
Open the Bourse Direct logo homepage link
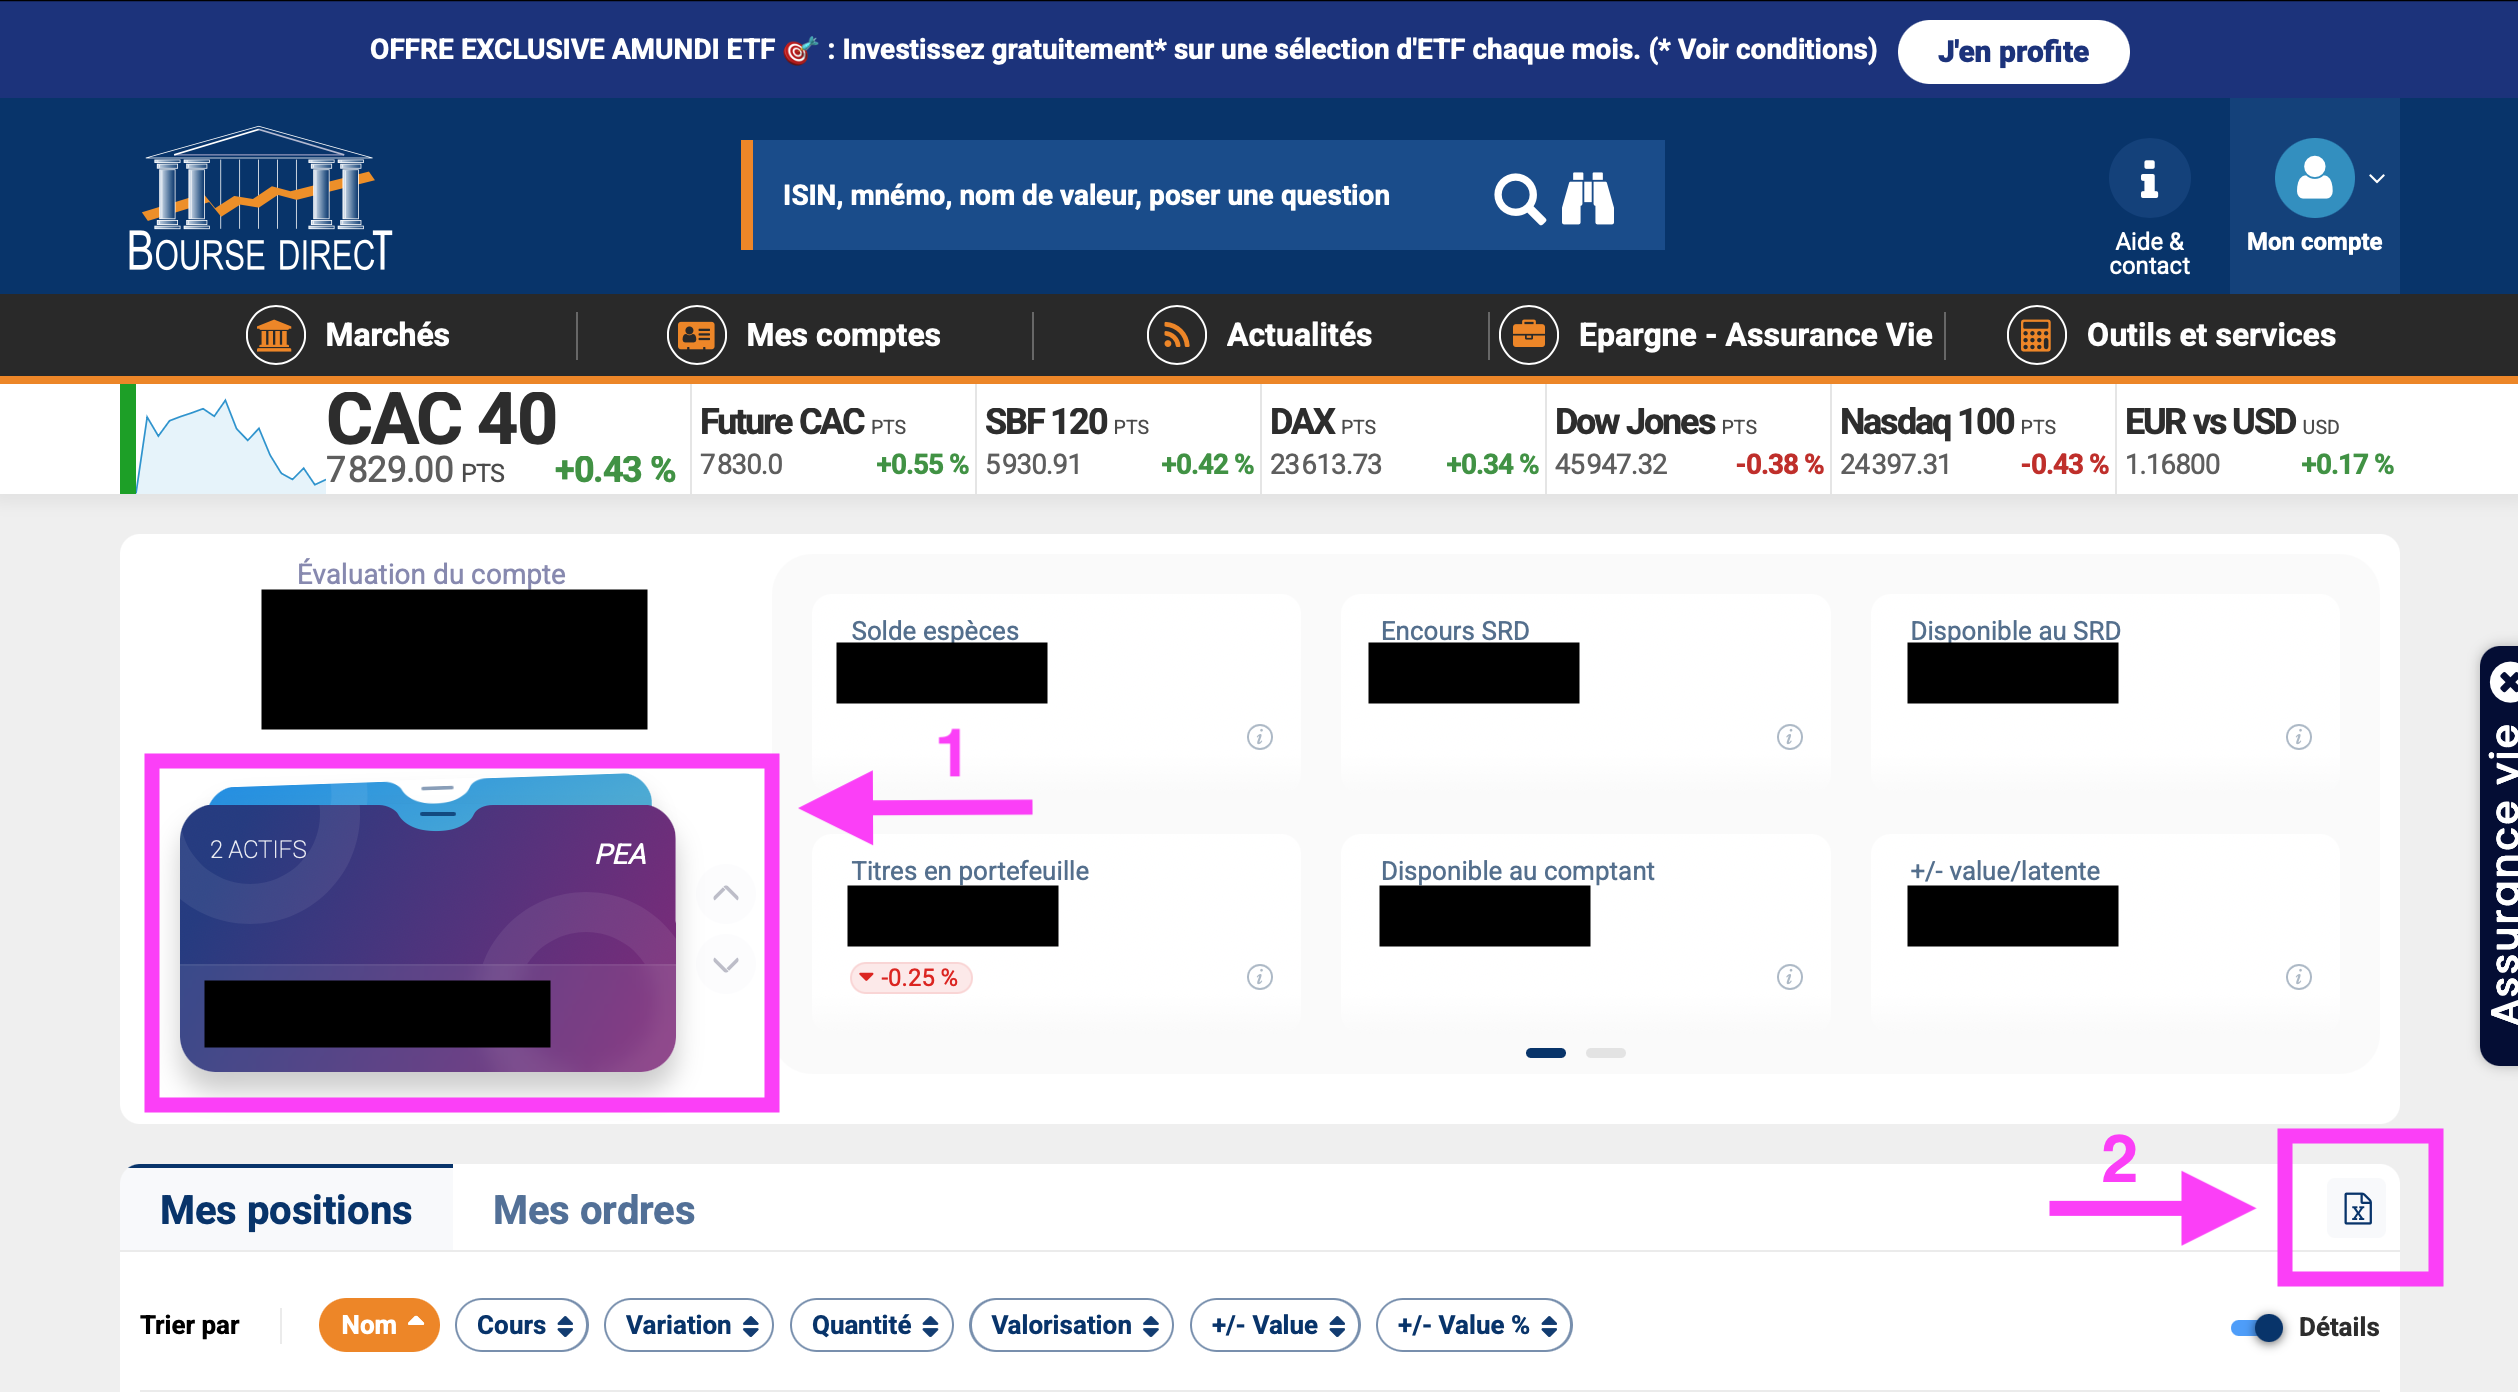point(260,200)
